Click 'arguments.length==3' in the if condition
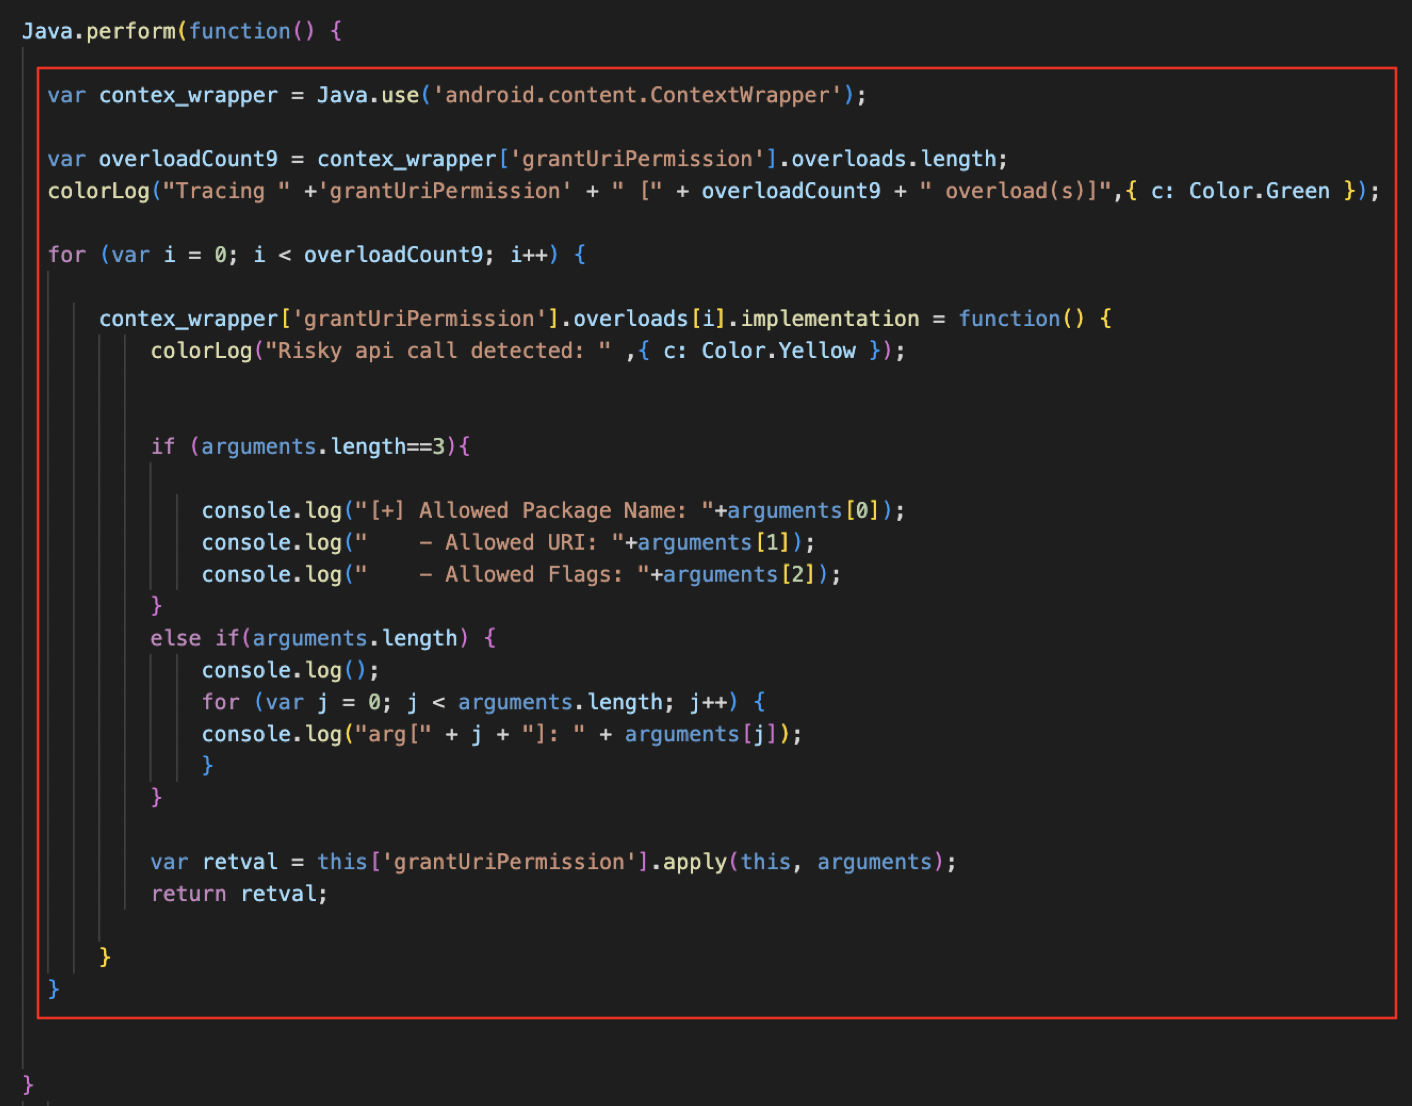Viewport: 1412px width, 1106px height. pyautogui.click(x=323, y=447)
